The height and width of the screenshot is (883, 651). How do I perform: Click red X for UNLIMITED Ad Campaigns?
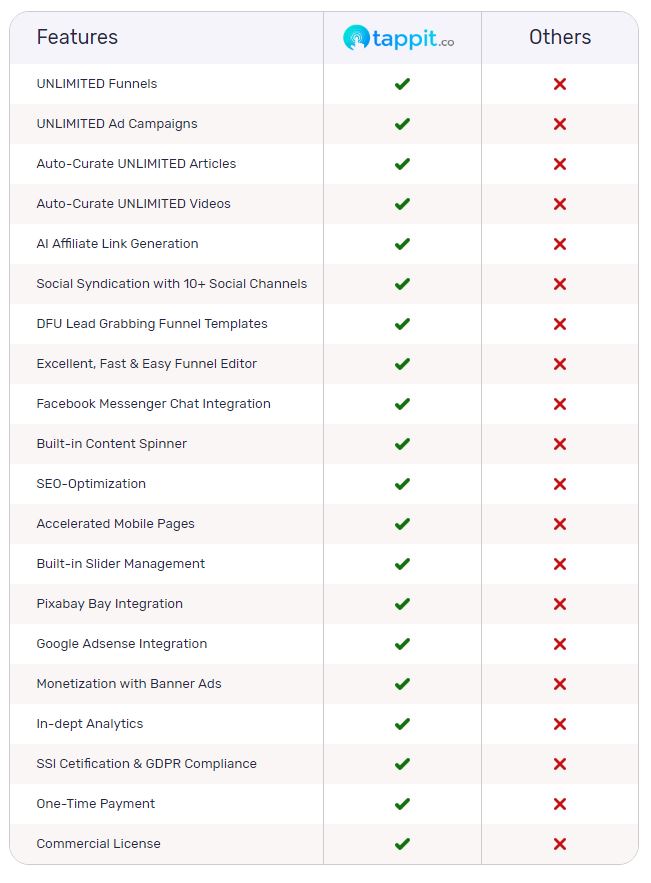(x=560, y=124)
